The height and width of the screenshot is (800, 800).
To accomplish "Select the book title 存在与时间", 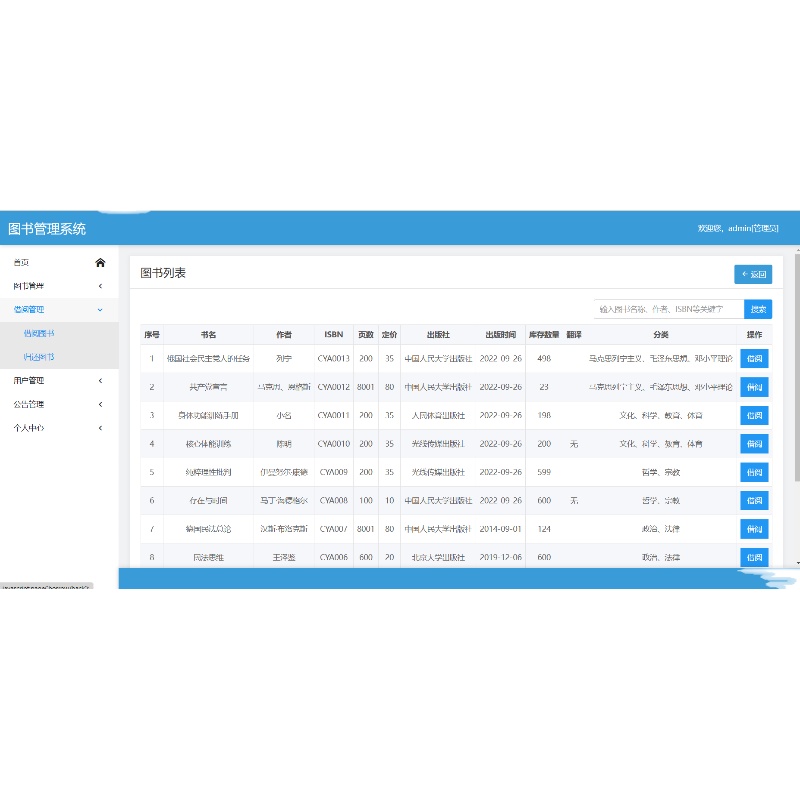I will tap(208, 501).
